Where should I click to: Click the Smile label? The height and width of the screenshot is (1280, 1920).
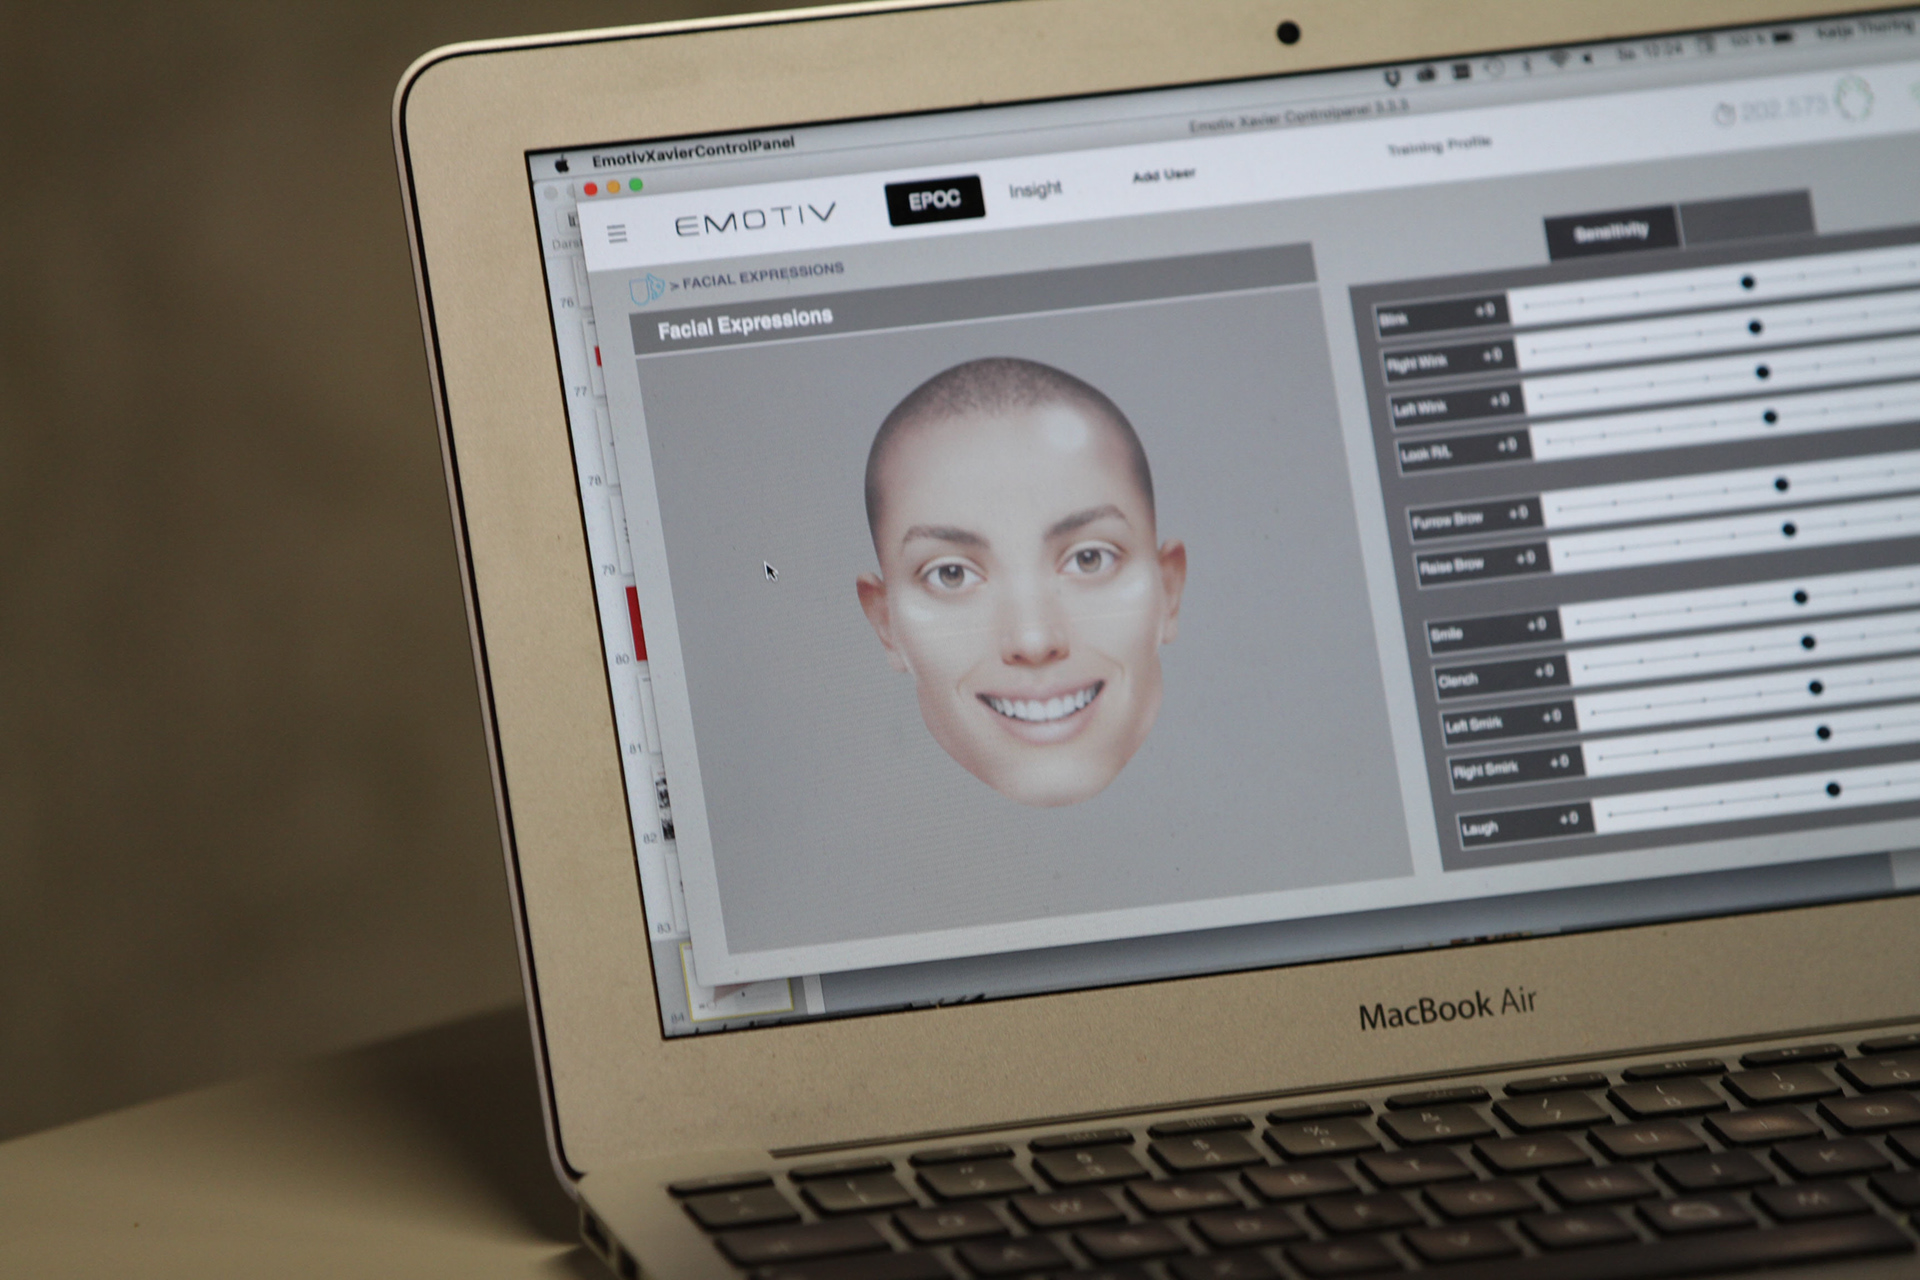pos(1446,635)
